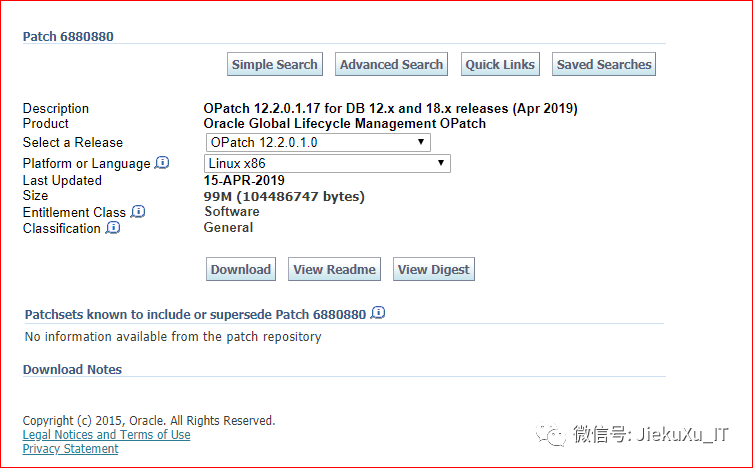The image size is (753, 468).
Task: Open the Select a Release dropdown
Action: [317, 142]
